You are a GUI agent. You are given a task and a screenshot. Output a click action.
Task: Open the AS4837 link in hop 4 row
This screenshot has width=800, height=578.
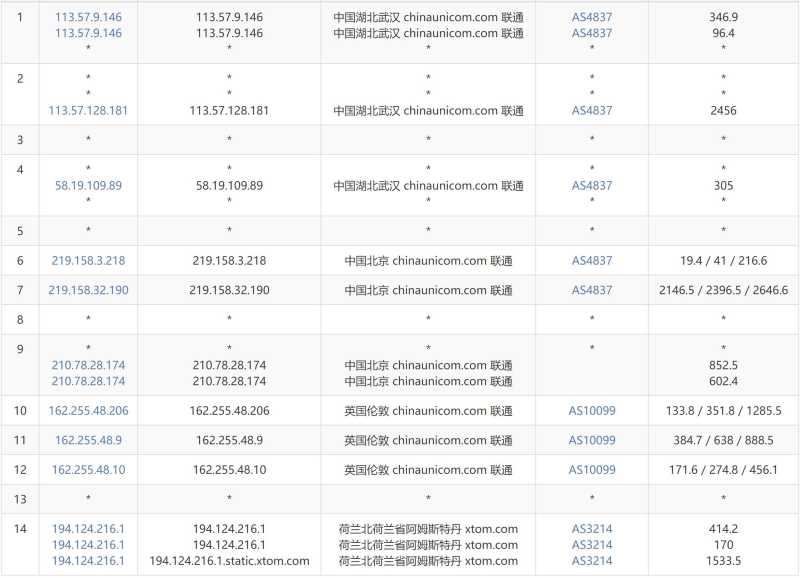(592, 185)
